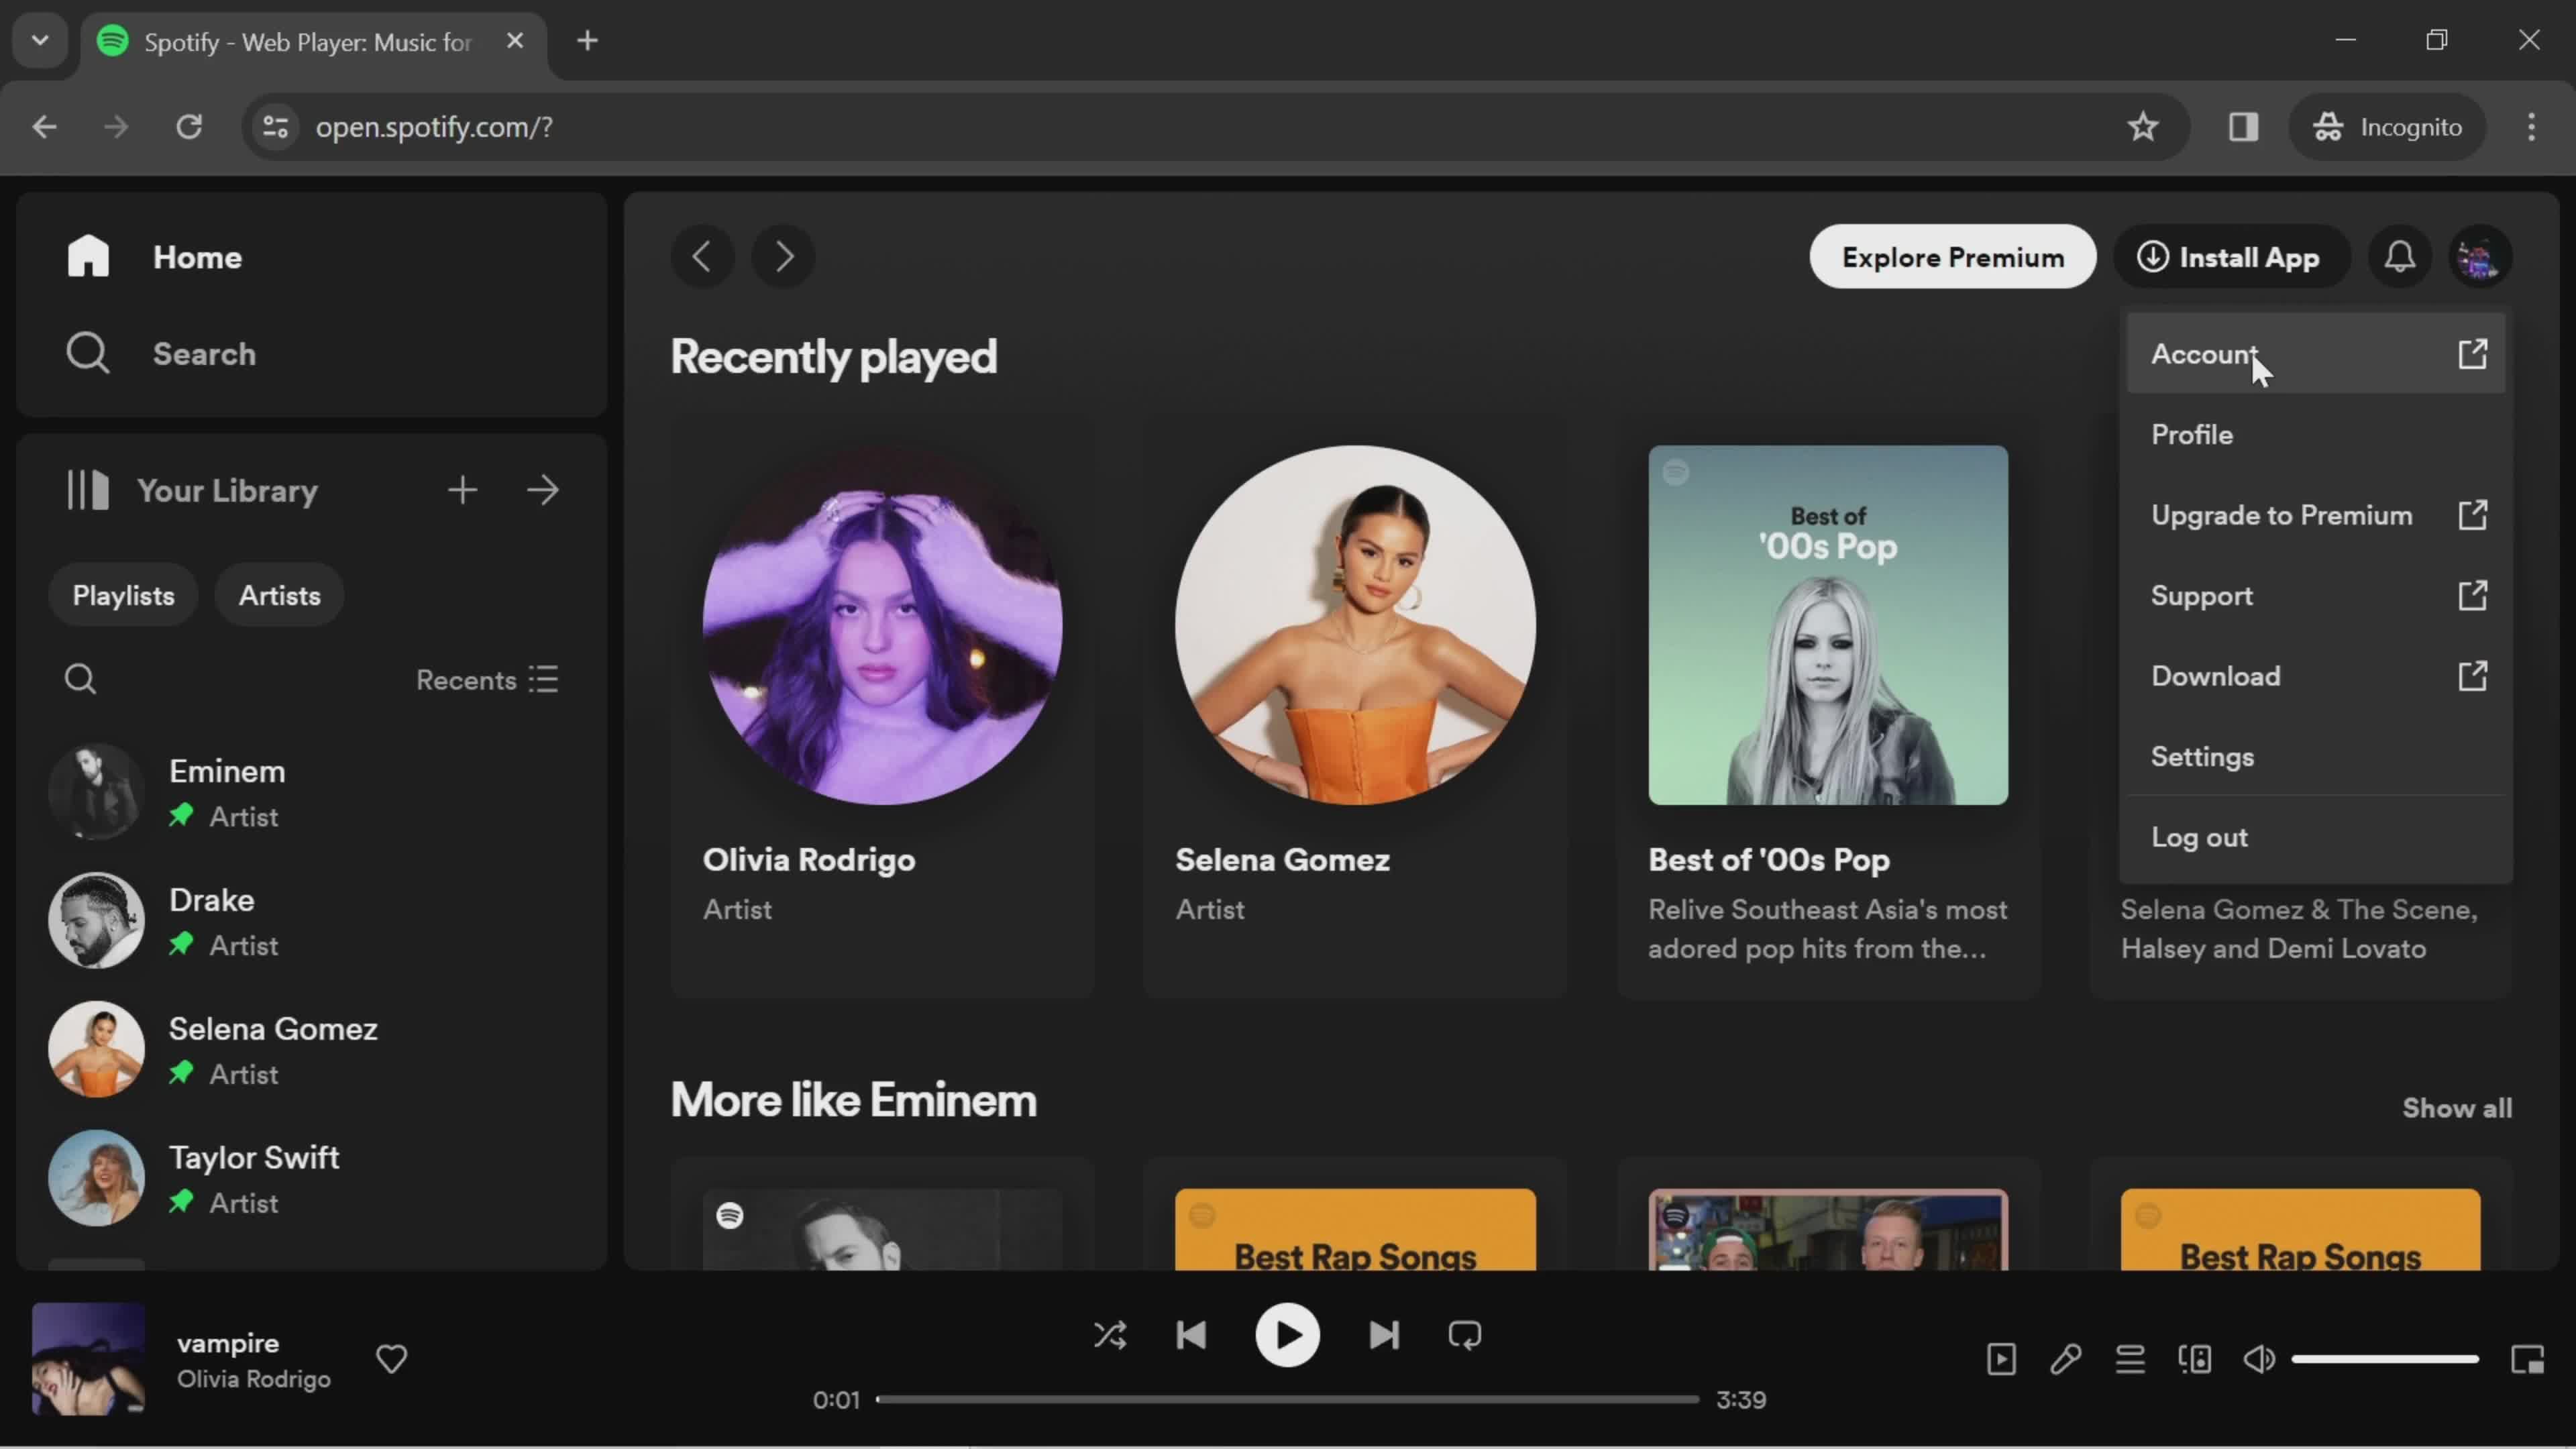Viewport: 2576px width, 1449px height.
Task: Click Show all for More like Eminem
Action: (x=2457, y=1108)
